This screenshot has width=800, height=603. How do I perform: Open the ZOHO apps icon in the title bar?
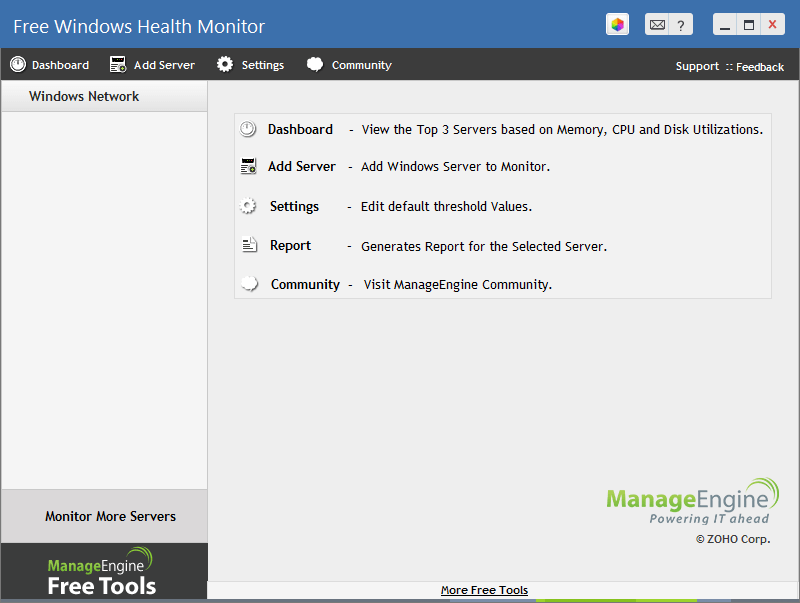coord(617,24)
